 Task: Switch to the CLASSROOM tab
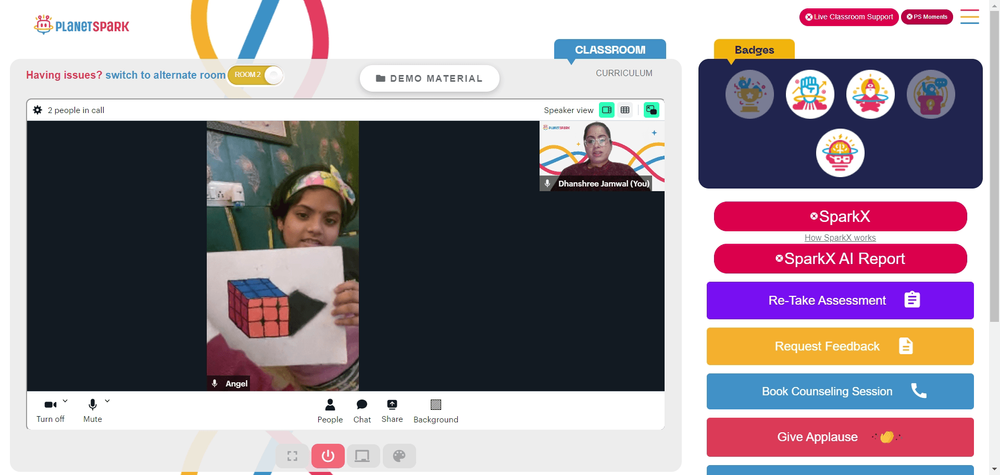[610, 50]
